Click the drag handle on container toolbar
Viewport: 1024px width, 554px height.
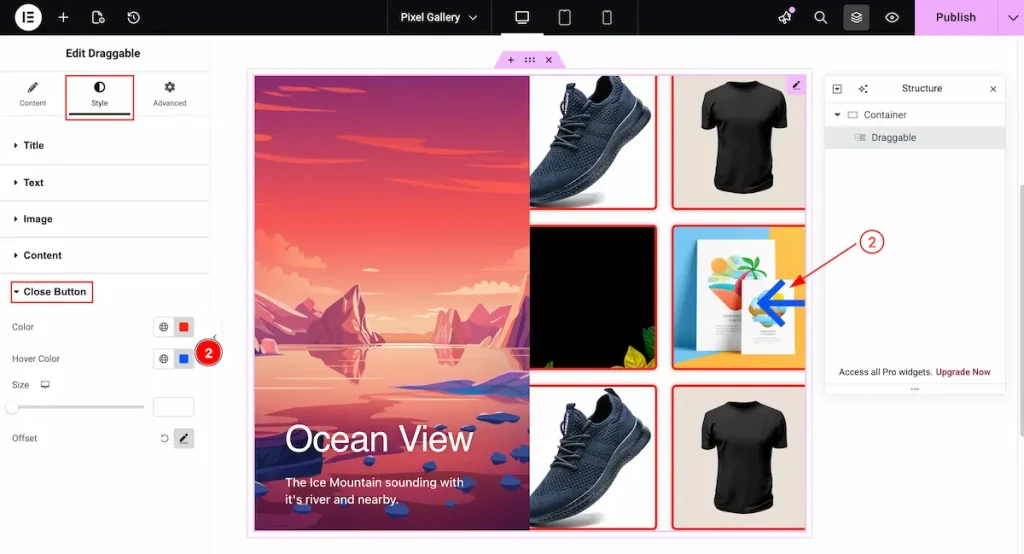(x=529, y=60)
